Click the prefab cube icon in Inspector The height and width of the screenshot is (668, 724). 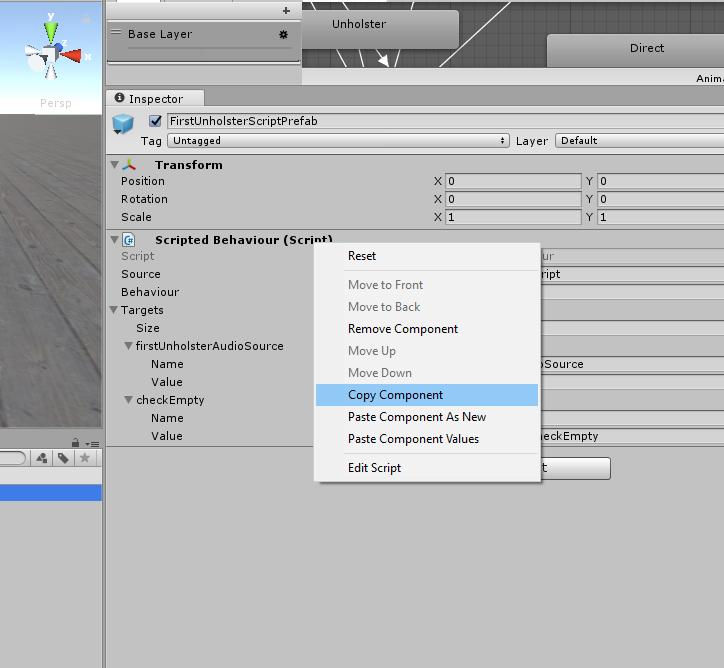(x=123, y=124)
